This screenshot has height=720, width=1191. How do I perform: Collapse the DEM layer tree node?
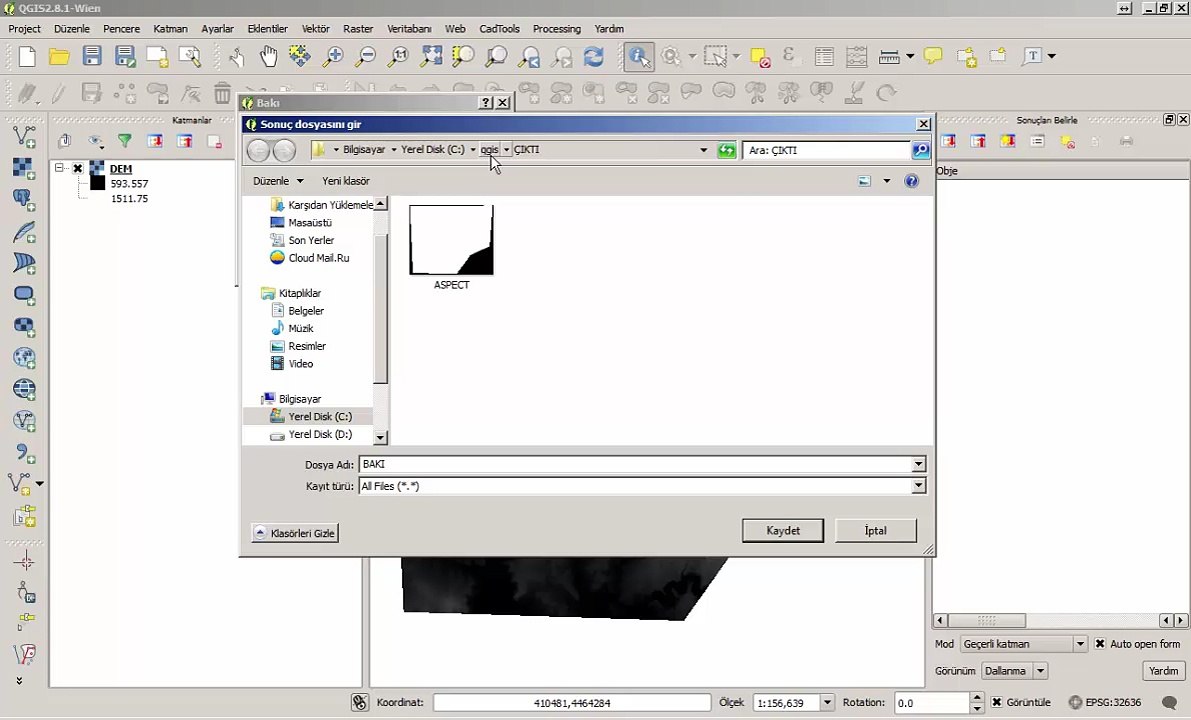[59, 168]
